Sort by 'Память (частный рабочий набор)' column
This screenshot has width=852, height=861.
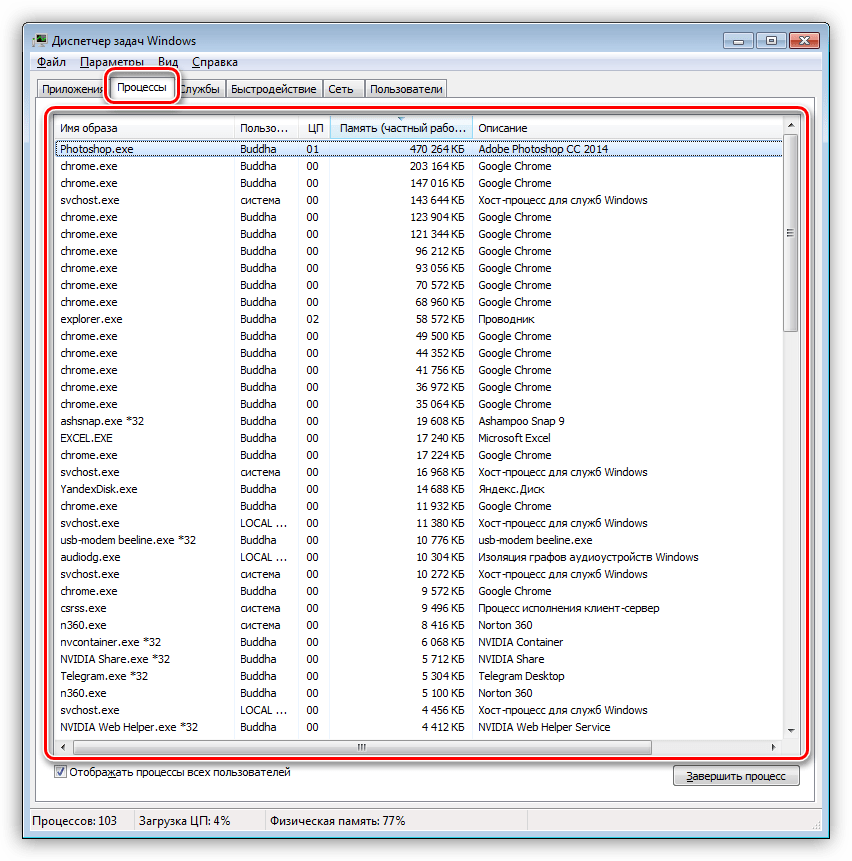tap(401, 128)
